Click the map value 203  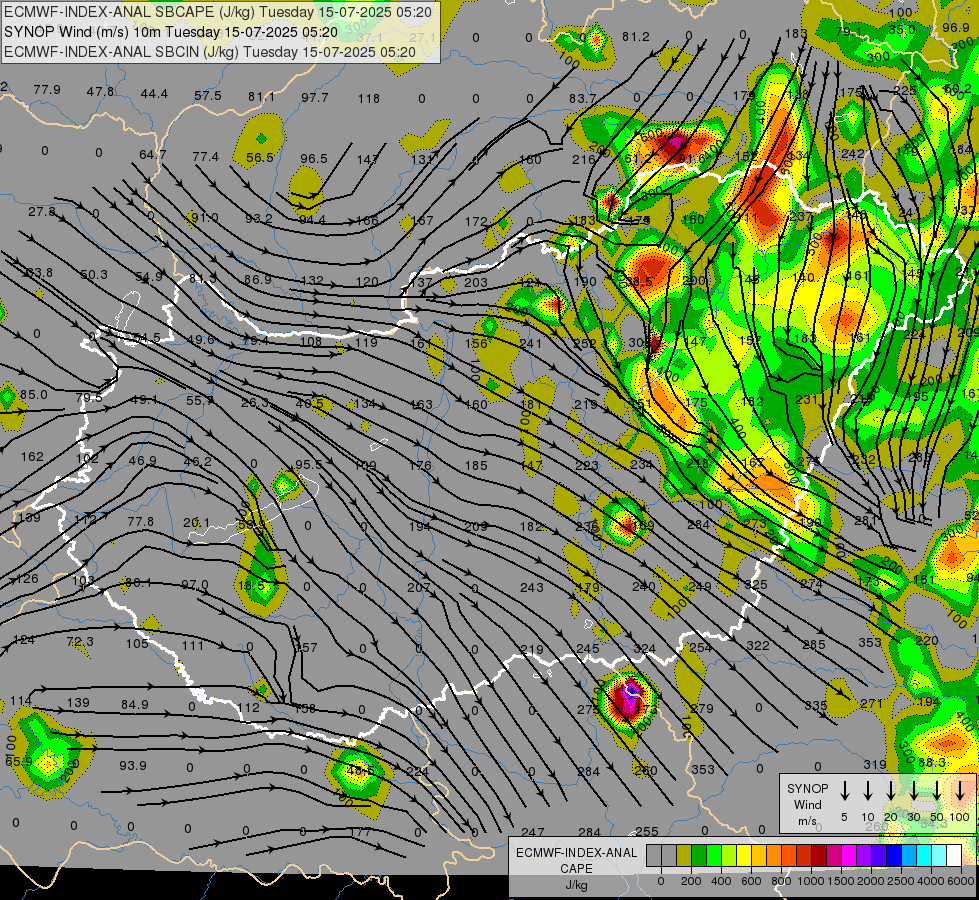[x=476, y=282]
